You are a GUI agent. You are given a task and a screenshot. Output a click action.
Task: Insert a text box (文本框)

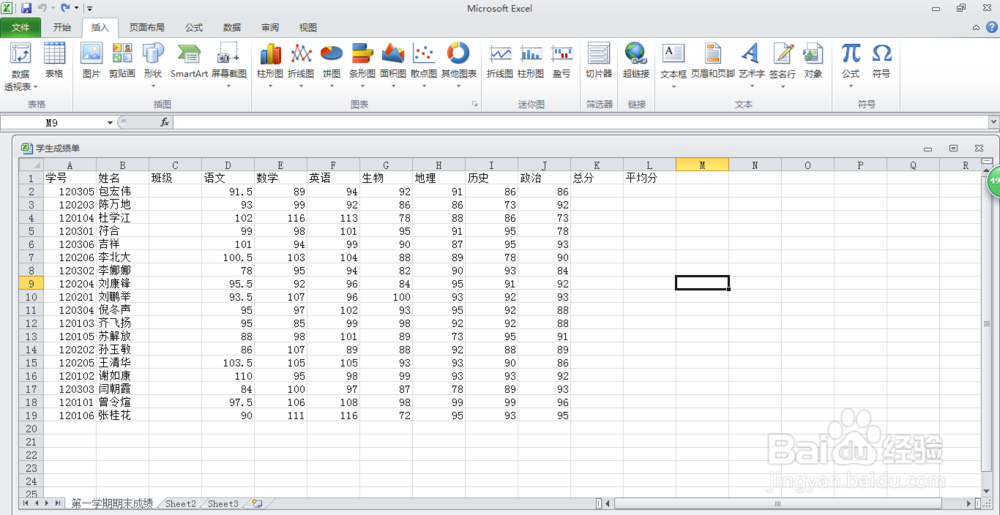click(x=673, y=65)
